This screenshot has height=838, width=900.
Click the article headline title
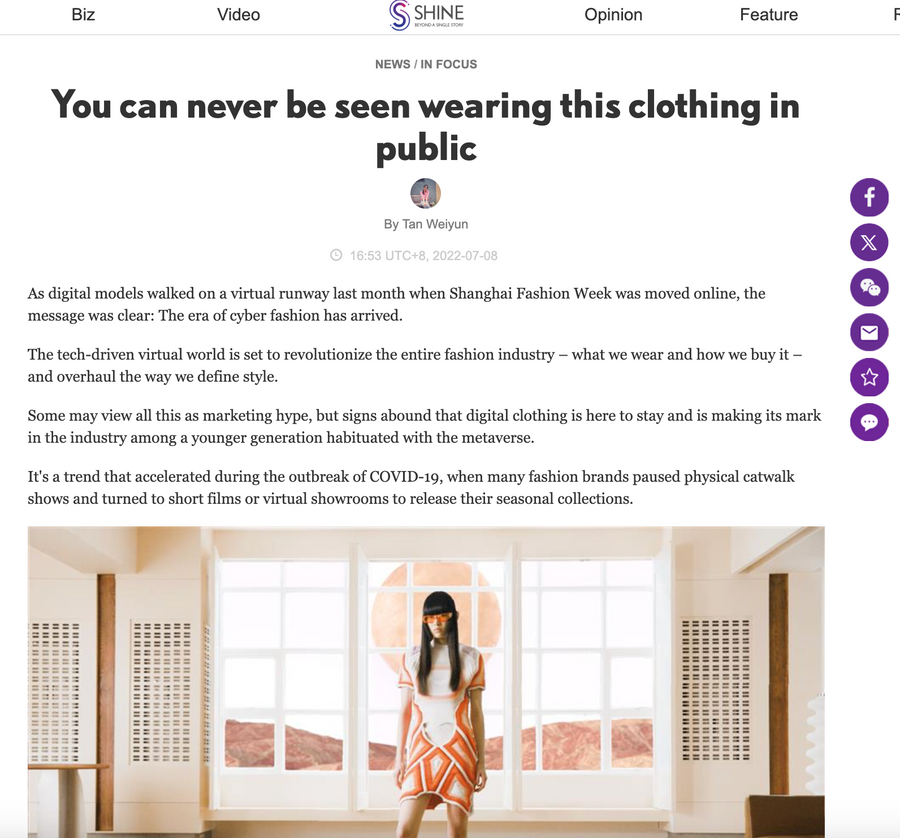point(426,127)
